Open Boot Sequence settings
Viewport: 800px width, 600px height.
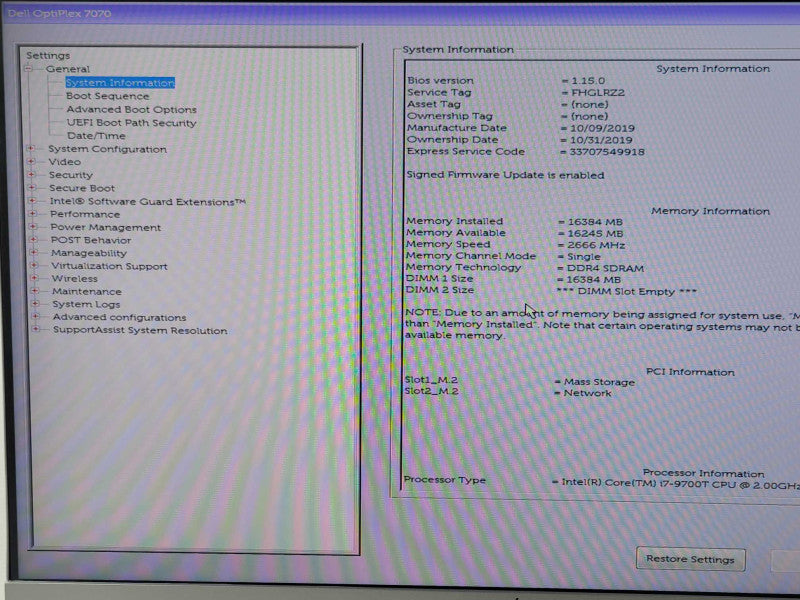pos(108,96)
